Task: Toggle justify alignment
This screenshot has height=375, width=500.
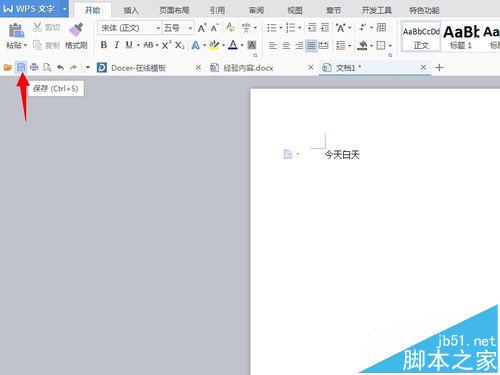Action: point(311,45)
